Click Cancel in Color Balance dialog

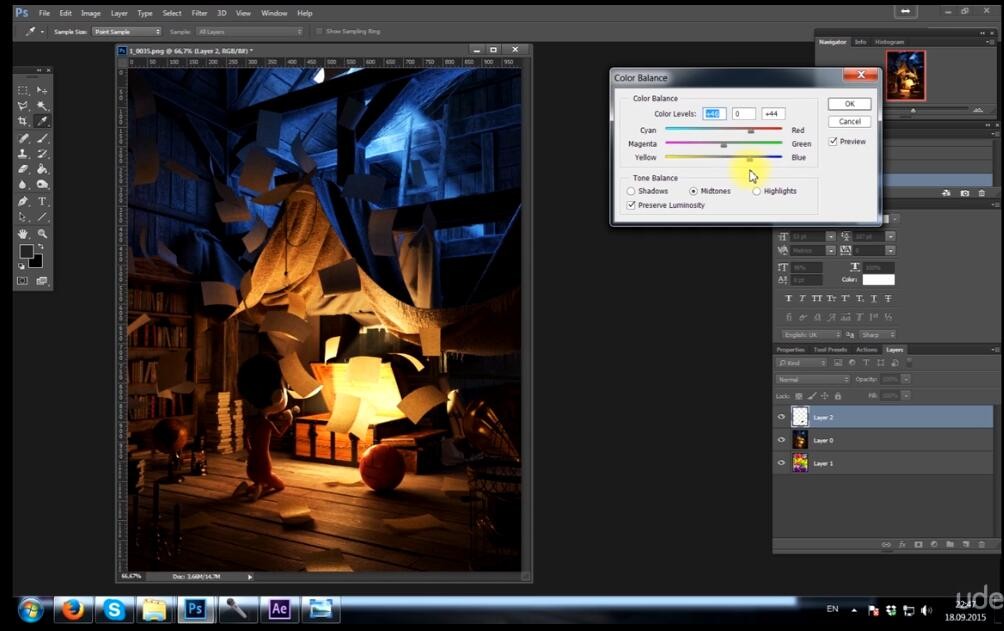(849, 122)
